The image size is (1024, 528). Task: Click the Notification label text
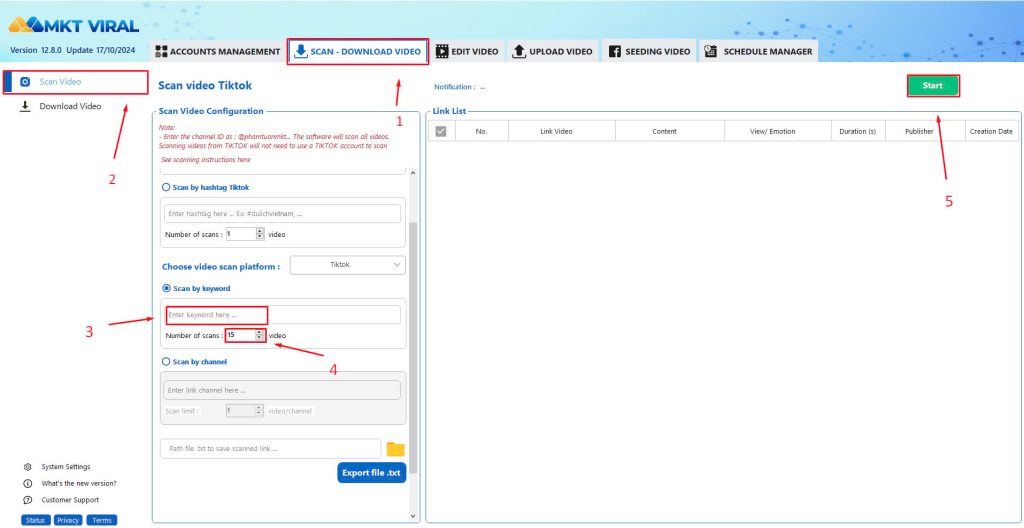tap(455, 87)
